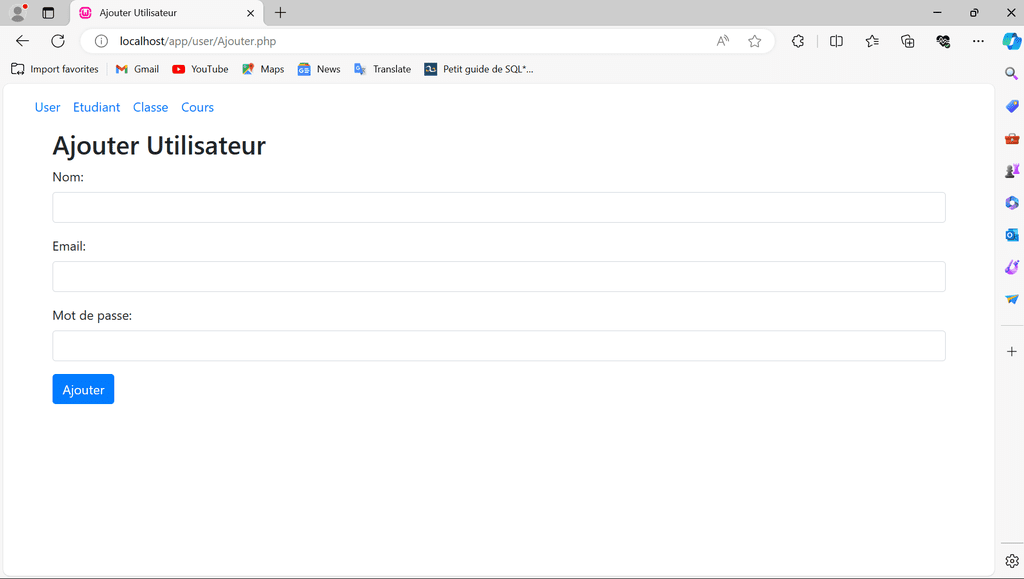
Task: Open the Maps bookmark
Action: (x=263, y=69)
